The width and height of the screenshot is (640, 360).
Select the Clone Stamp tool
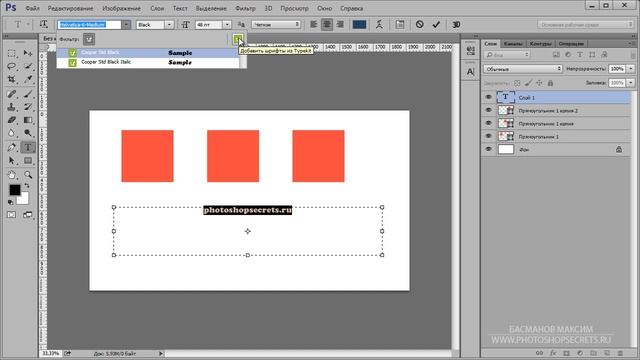click(x=11, y=107)
